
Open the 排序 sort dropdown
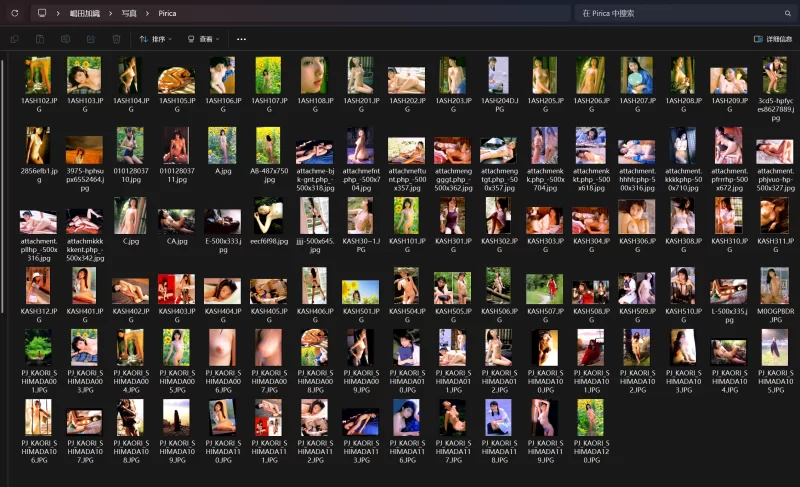(x=156, y=39)
